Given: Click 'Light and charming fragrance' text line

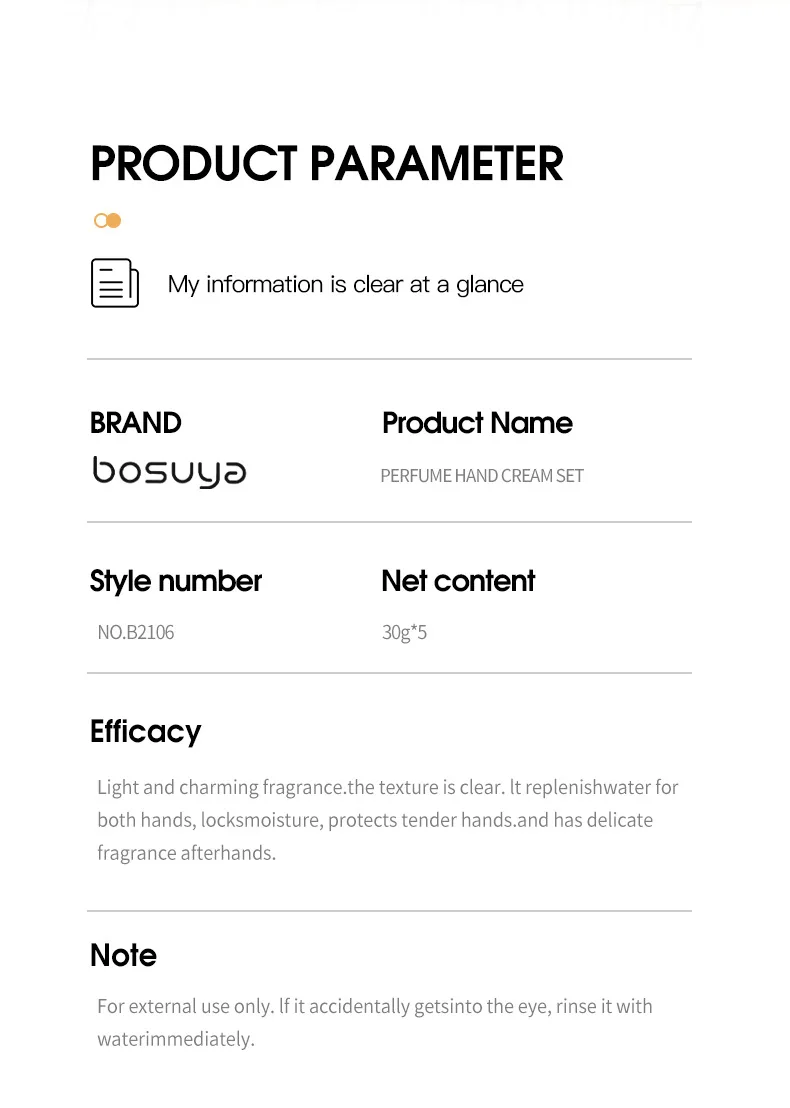Looking at the screenshot, I should [387, 787].
